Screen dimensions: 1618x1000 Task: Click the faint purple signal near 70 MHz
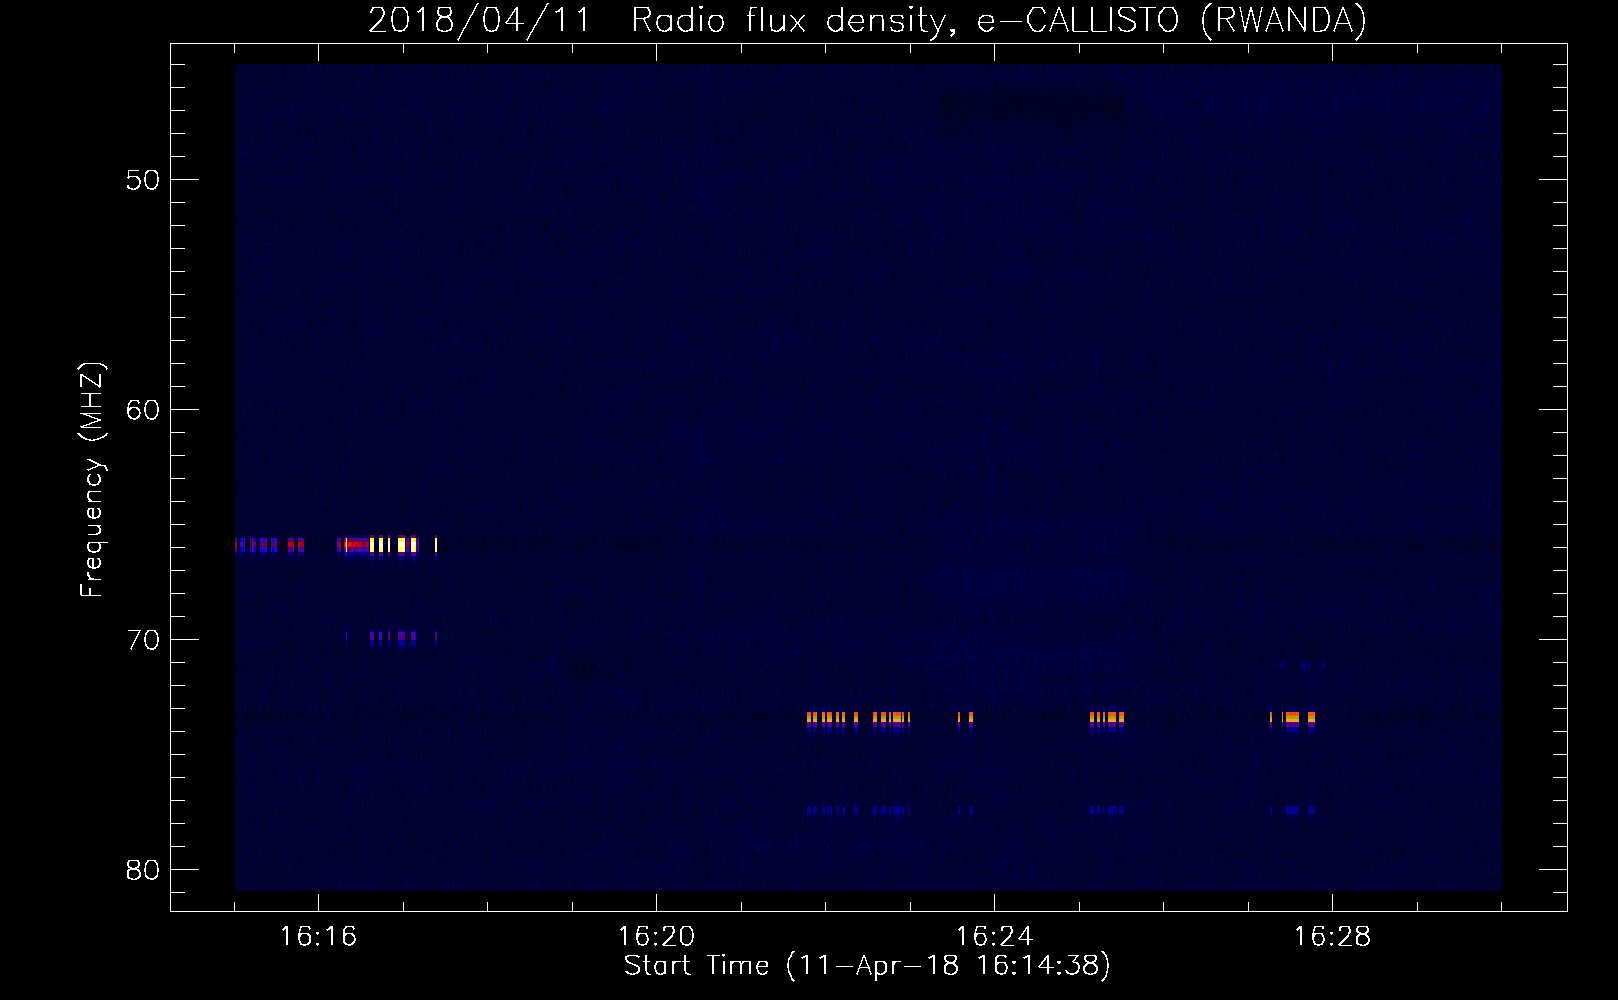point(392,637)
